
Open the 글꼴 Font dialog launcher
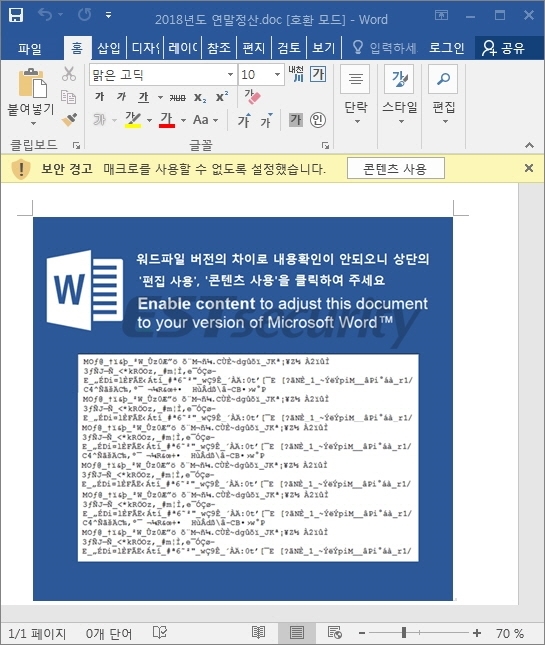point(325,145)
